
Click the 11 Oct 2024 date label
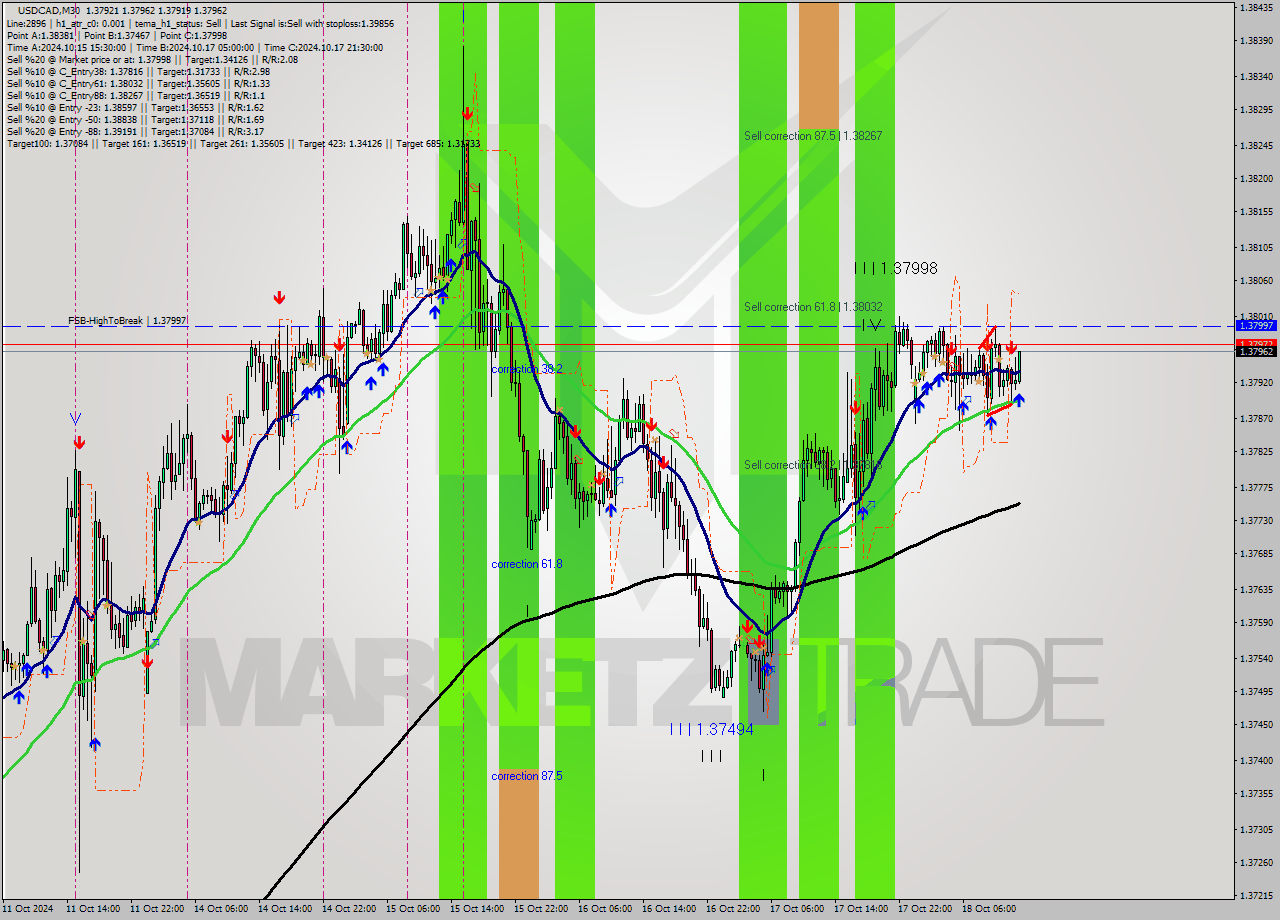click(x=27, y=909)
